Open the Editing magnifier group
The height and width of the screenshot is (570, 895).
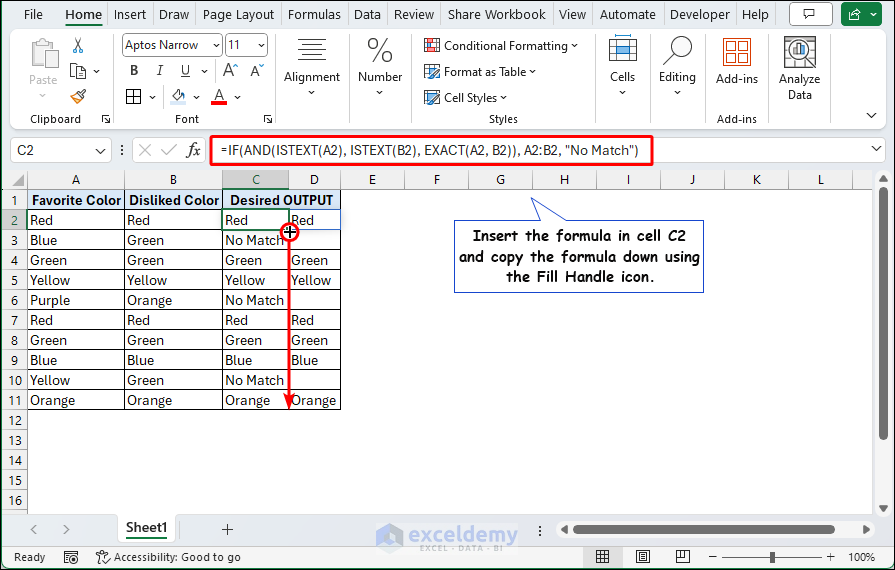pos(677,67)
